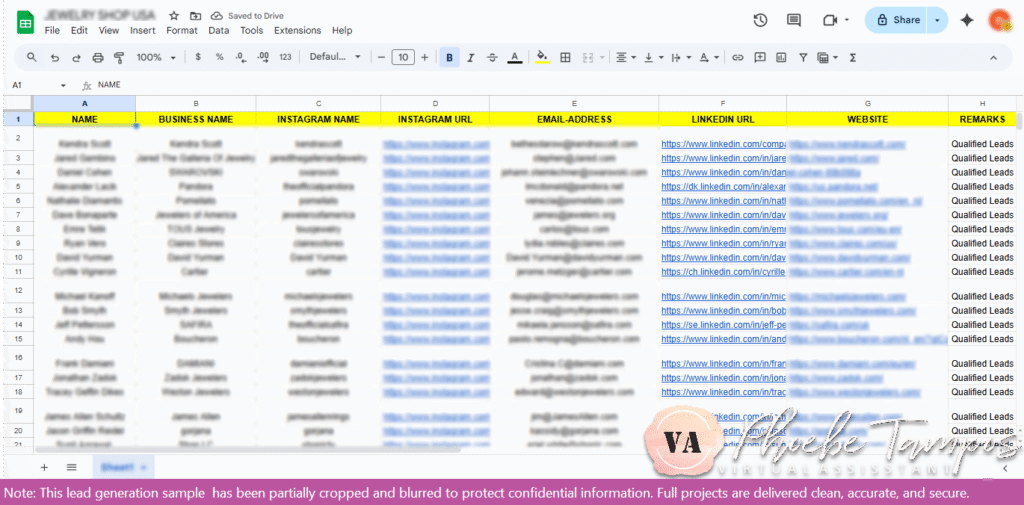This screenshot has height=505, width=1024.
Task: Open the Default font dropdown
Action: 335,57
